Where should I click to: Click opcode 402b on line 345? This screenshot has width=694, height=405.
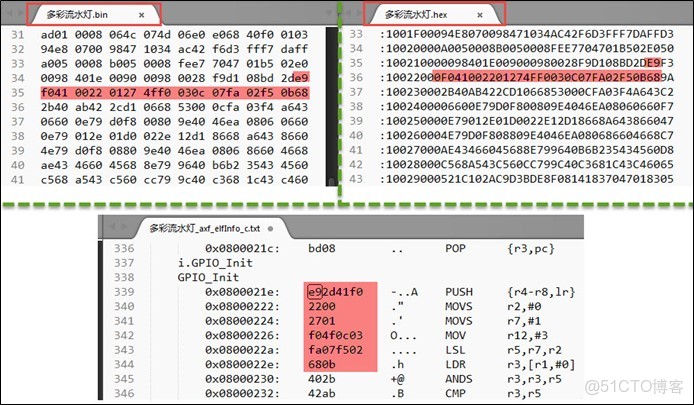[322, 379]
